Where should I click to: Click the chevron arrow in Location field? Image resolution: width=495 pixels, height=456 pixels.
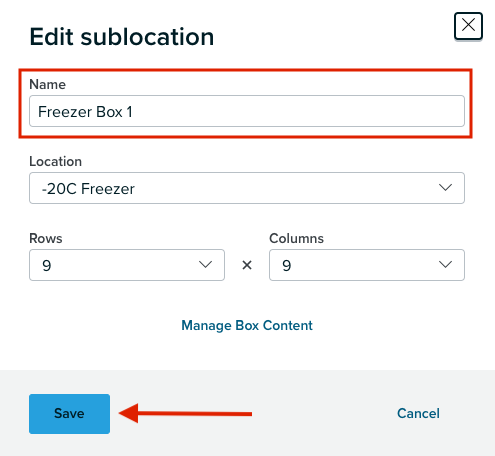coord(445,188)
